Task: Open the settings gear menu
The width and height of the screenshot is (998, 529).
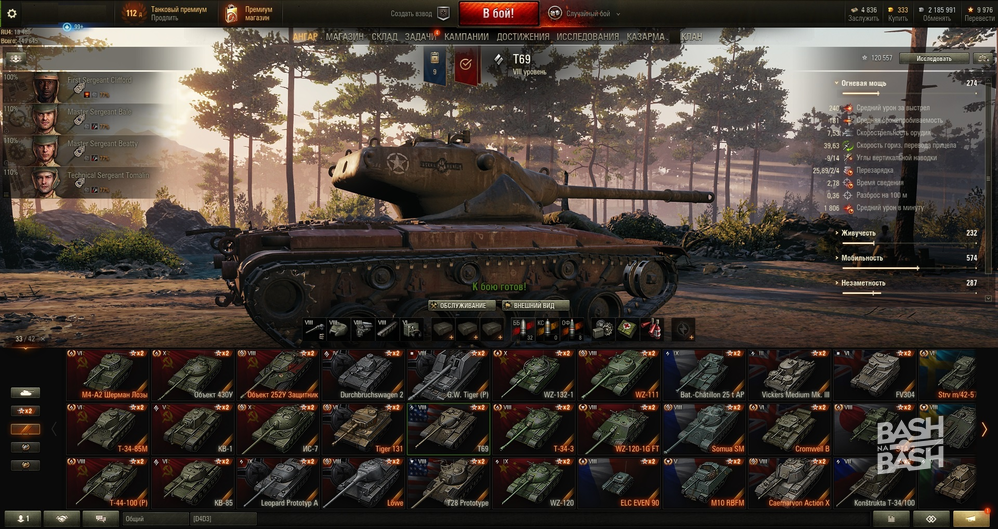Action: click(x=11, y=13)
